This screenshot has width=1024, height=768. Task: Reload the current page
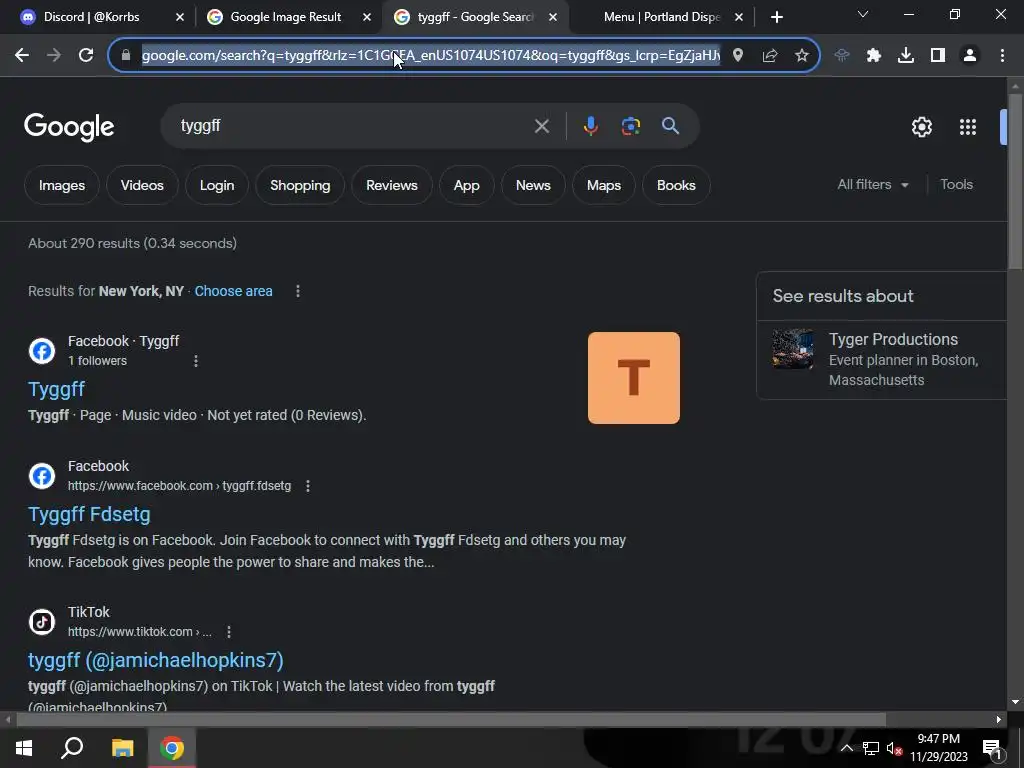(86, 56)
